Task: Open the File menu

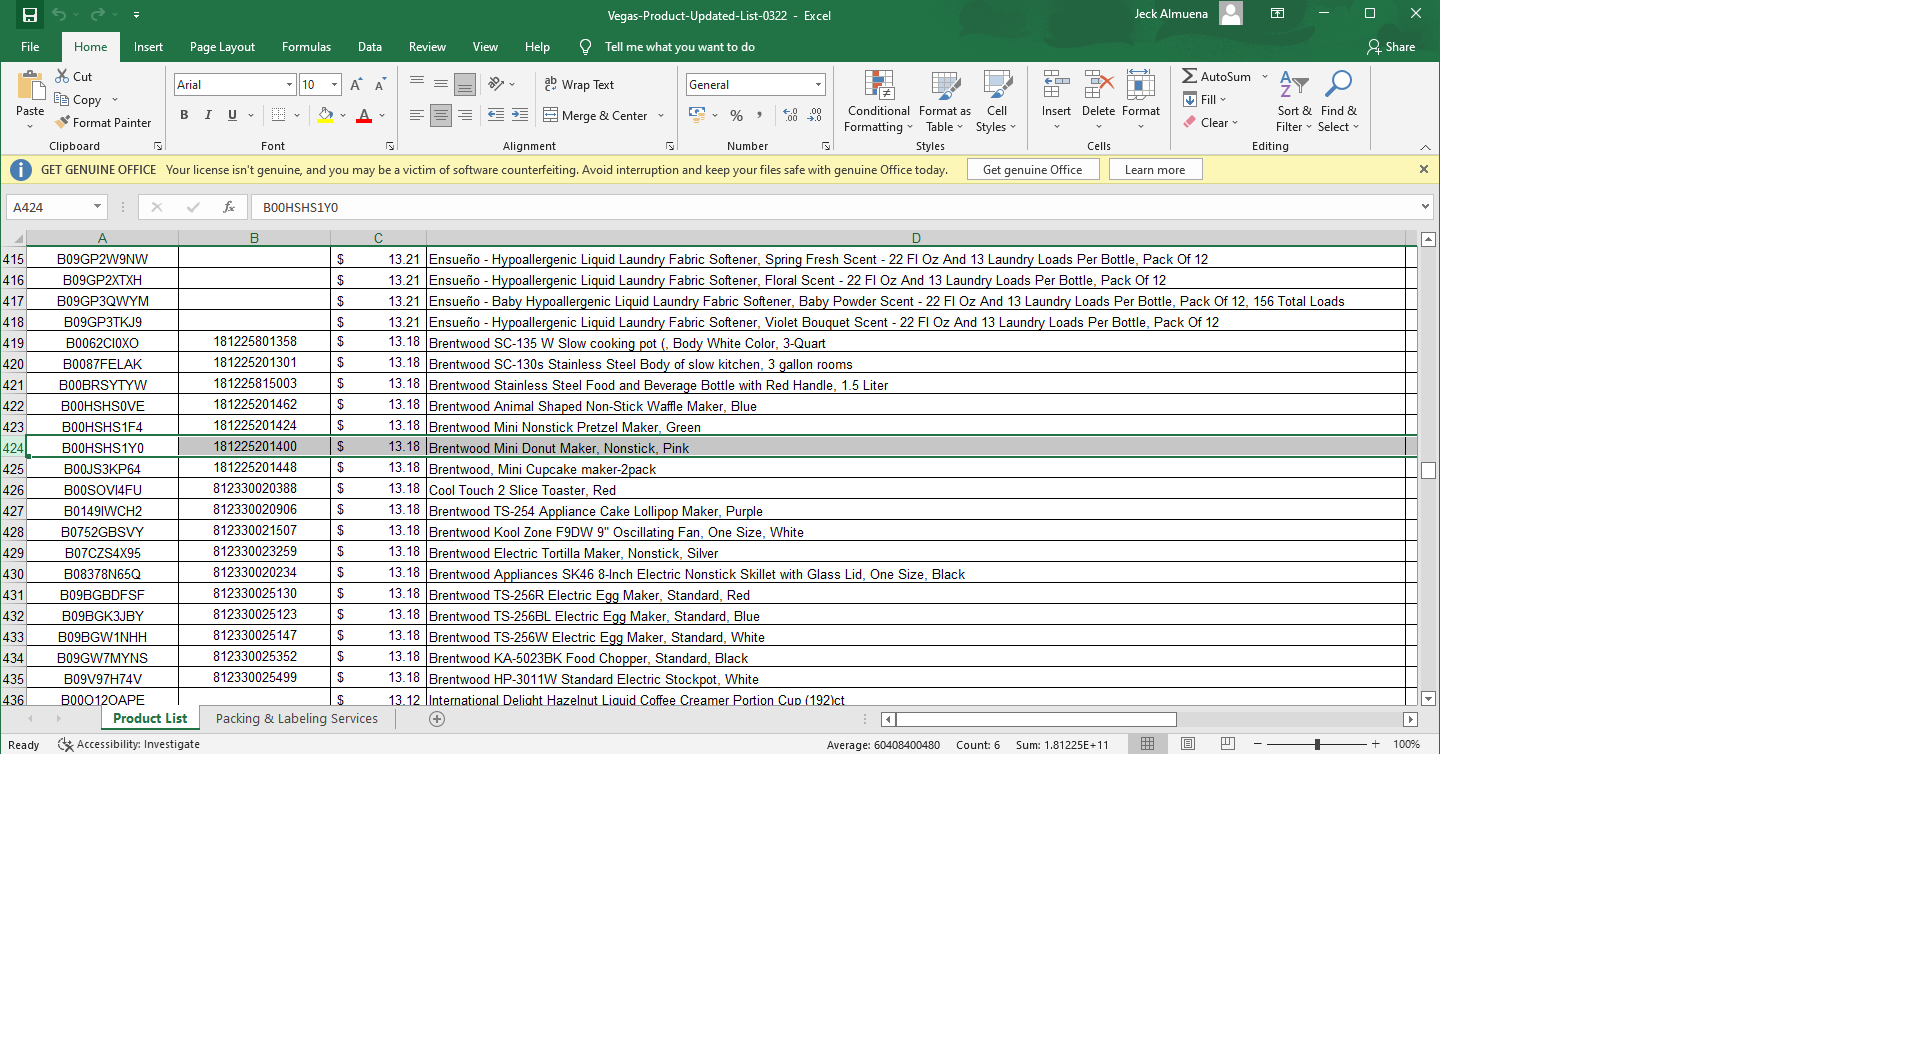Action: coord(30,47)
